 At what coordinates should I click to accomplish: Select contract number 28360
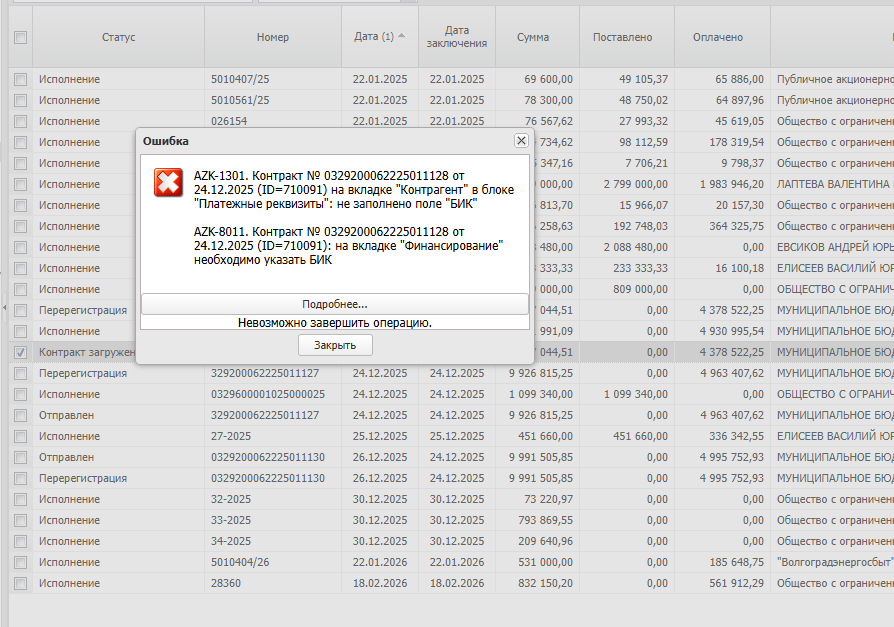(x=273, y=583)
